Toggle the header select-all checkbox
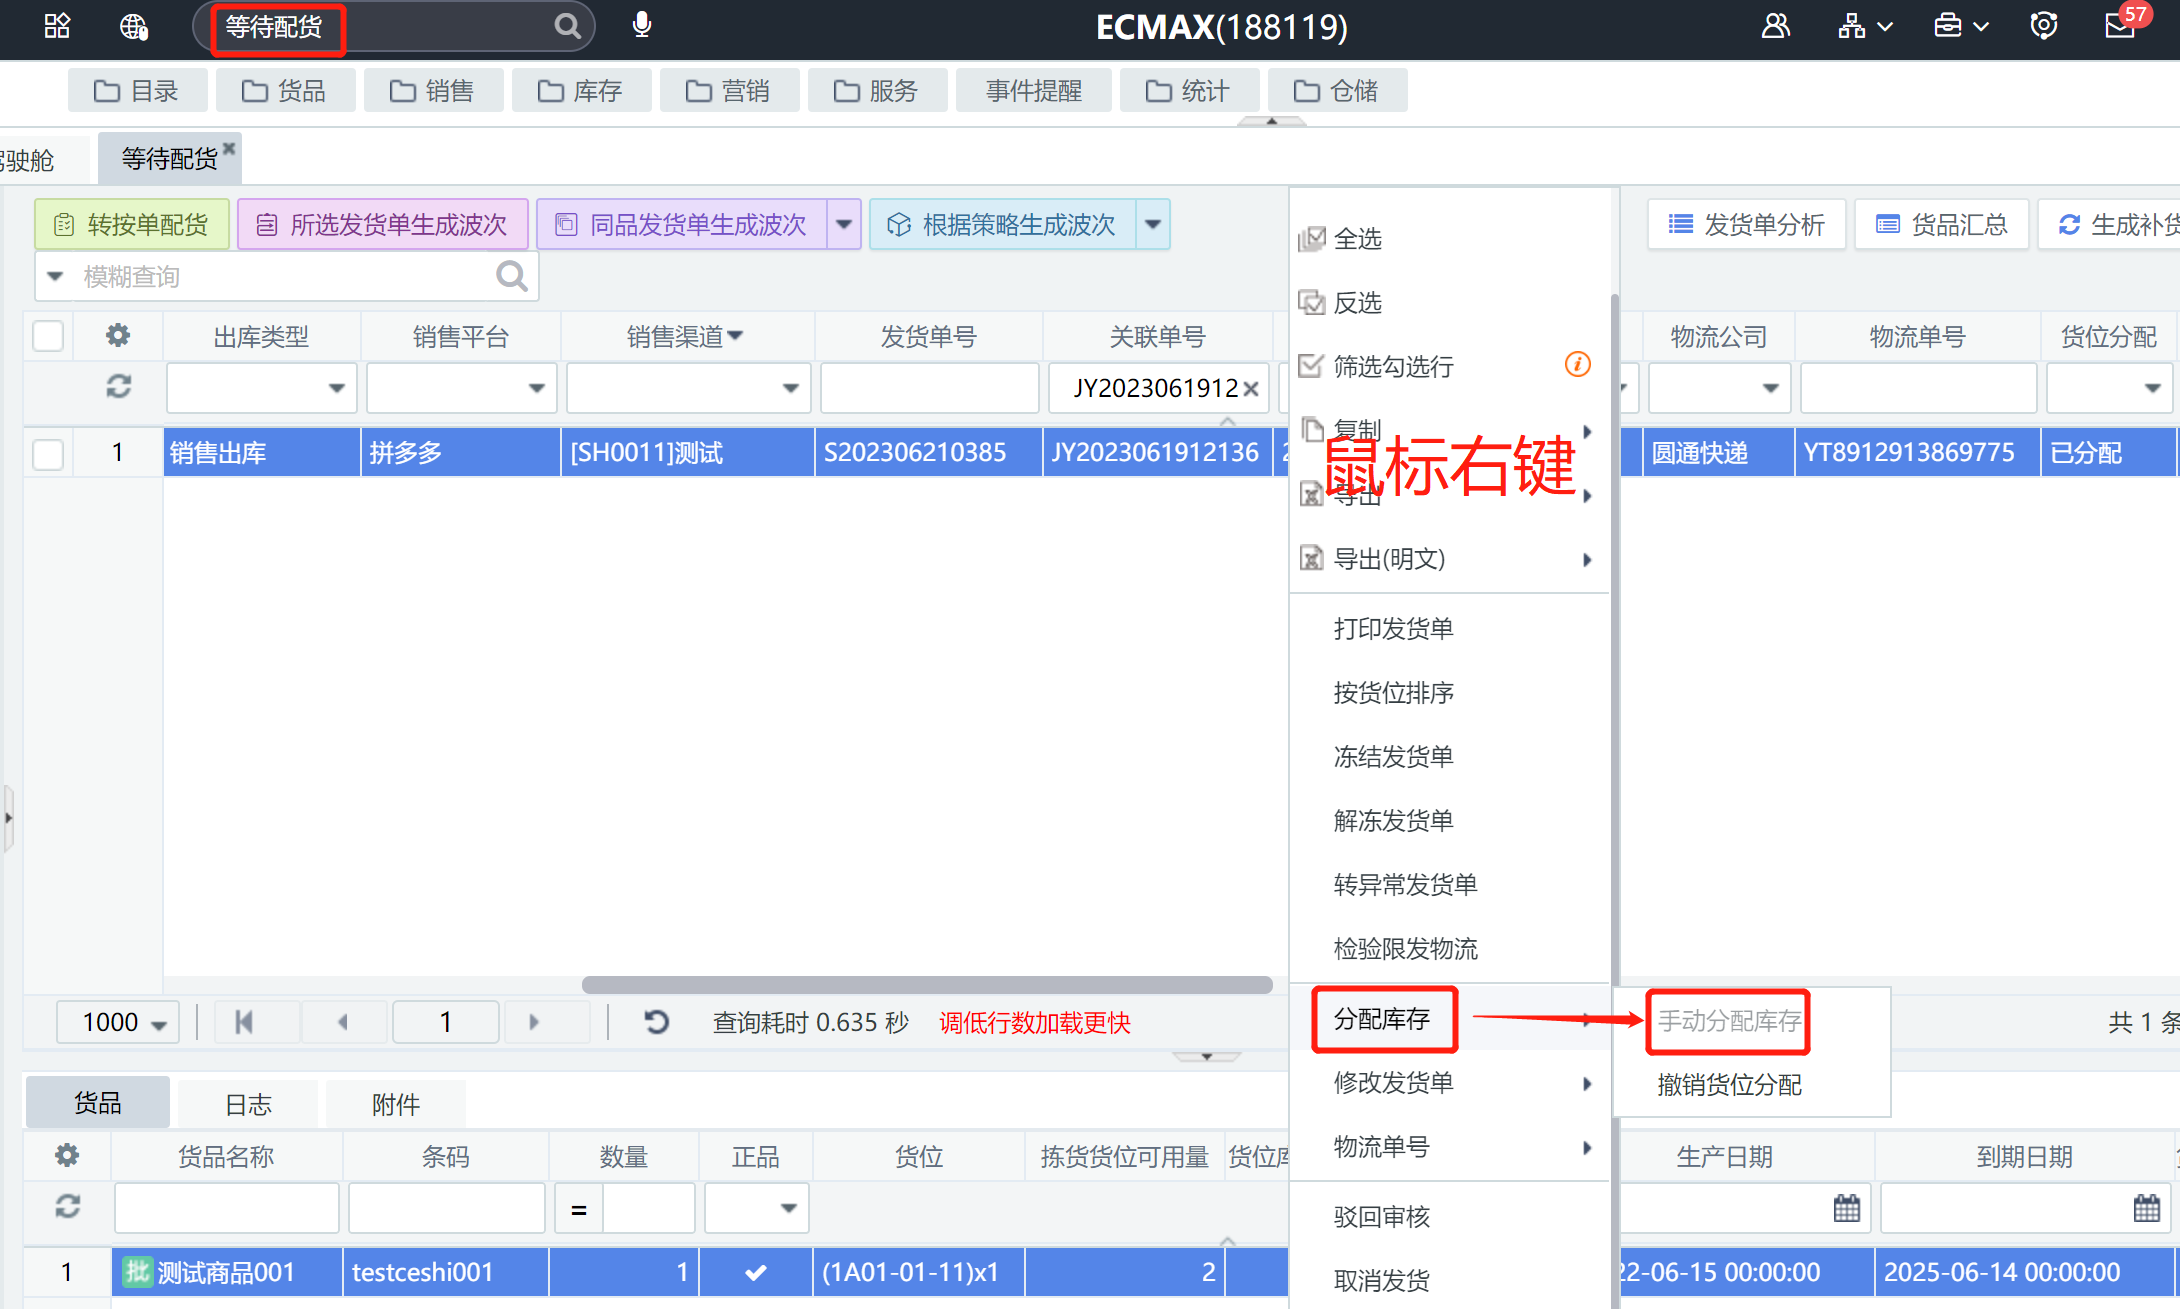The height and width of the screenshot is (1309, 2180). point(48,336)
